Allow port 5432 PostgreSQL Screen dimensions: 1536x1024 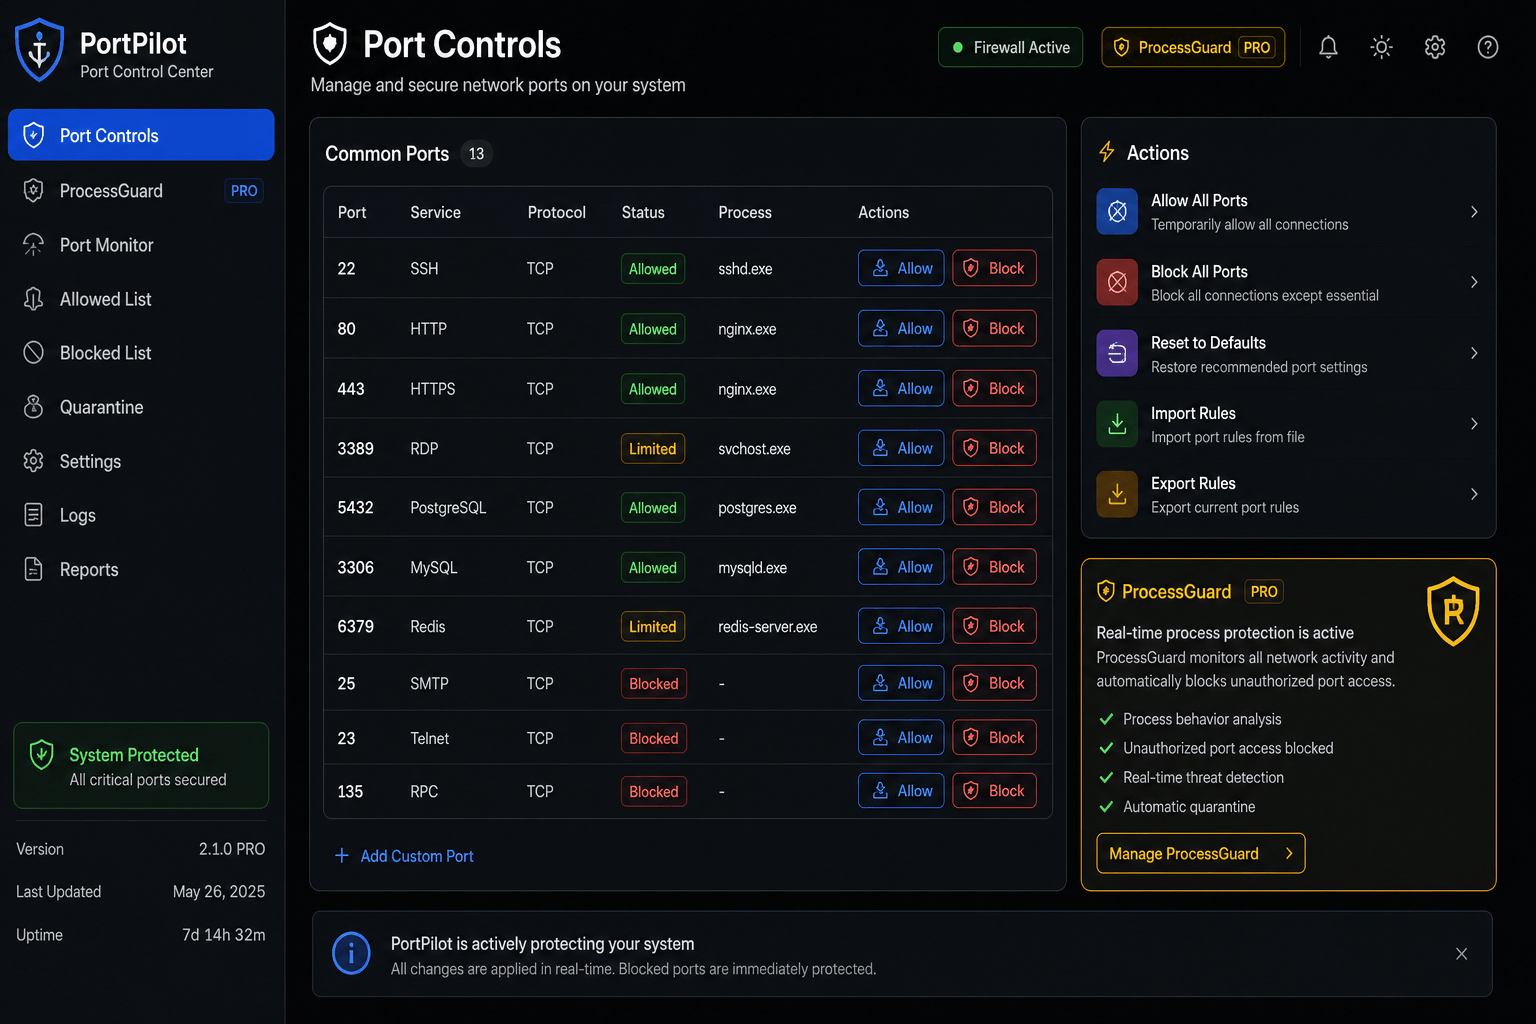[901, 507]
